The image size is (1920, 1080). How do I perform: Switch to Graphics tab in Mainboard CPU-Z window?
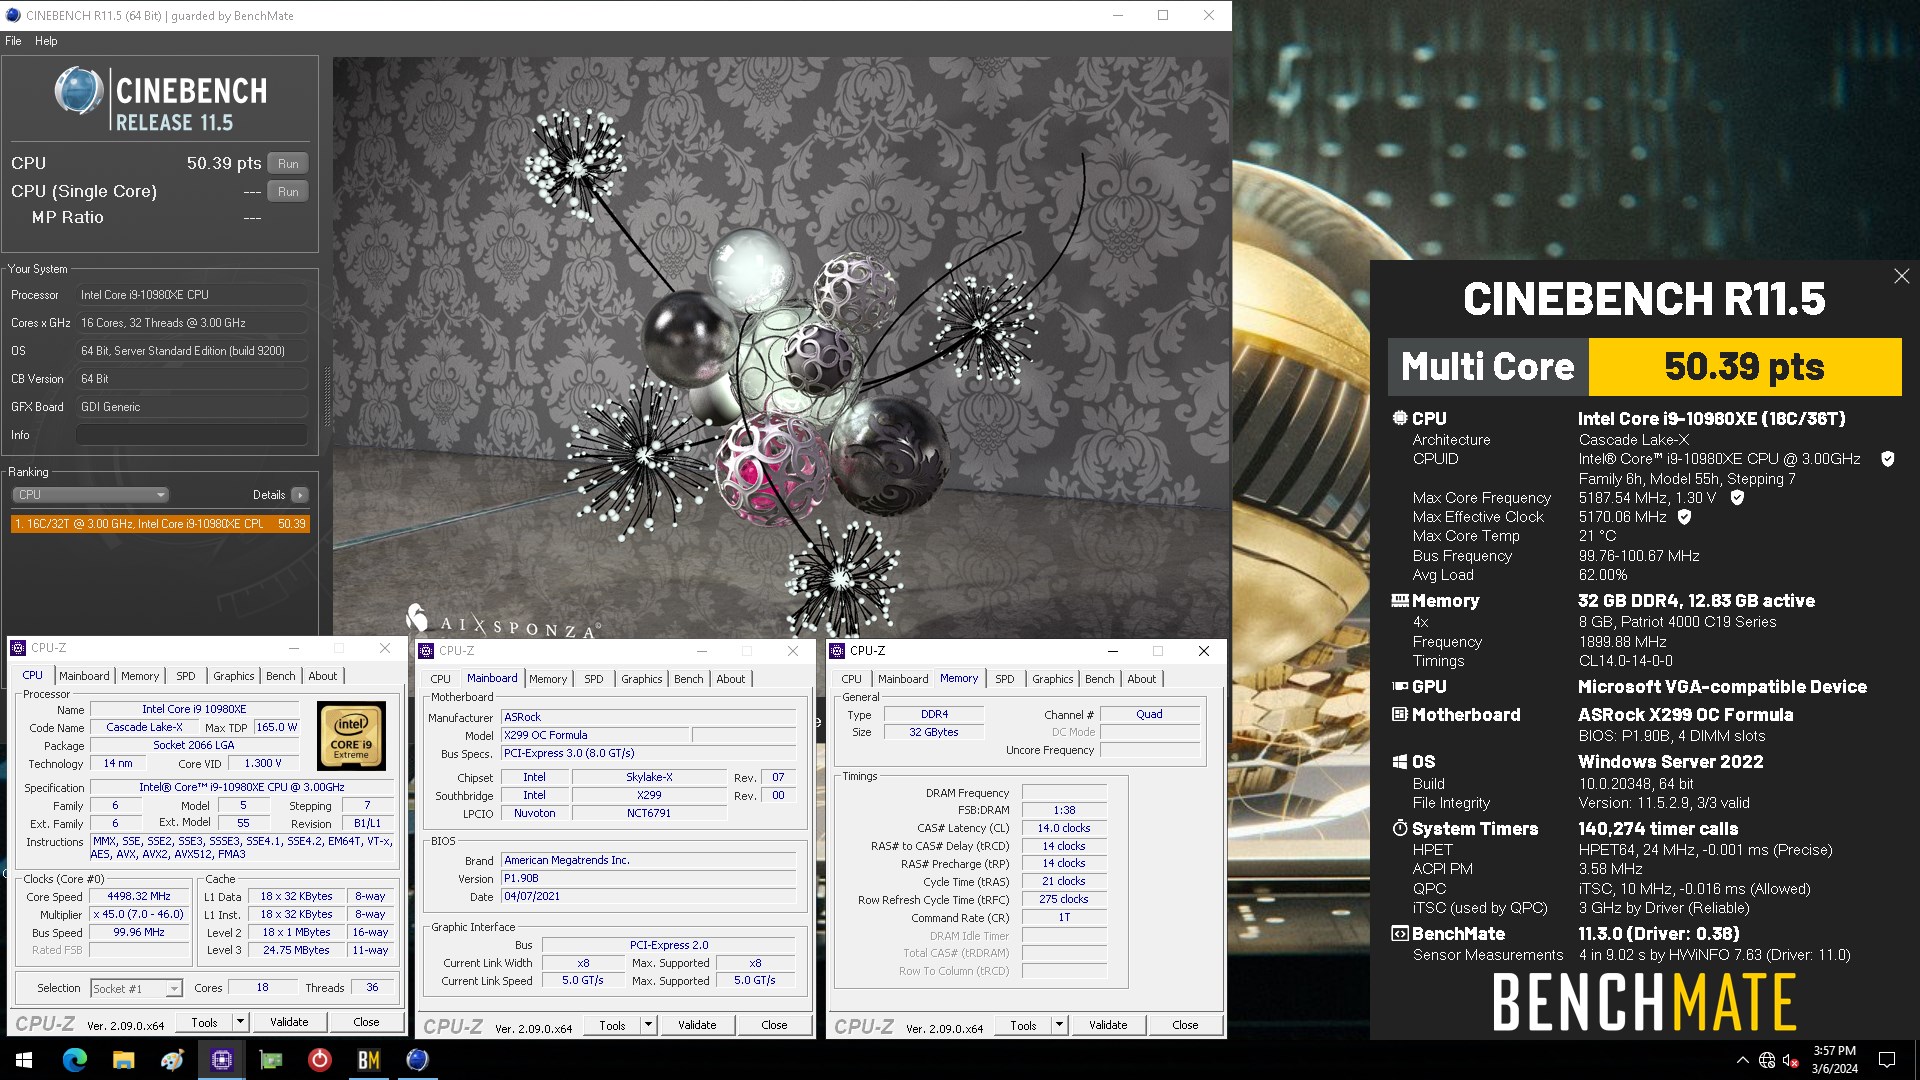pyautogui.click(x=641, y=679)
